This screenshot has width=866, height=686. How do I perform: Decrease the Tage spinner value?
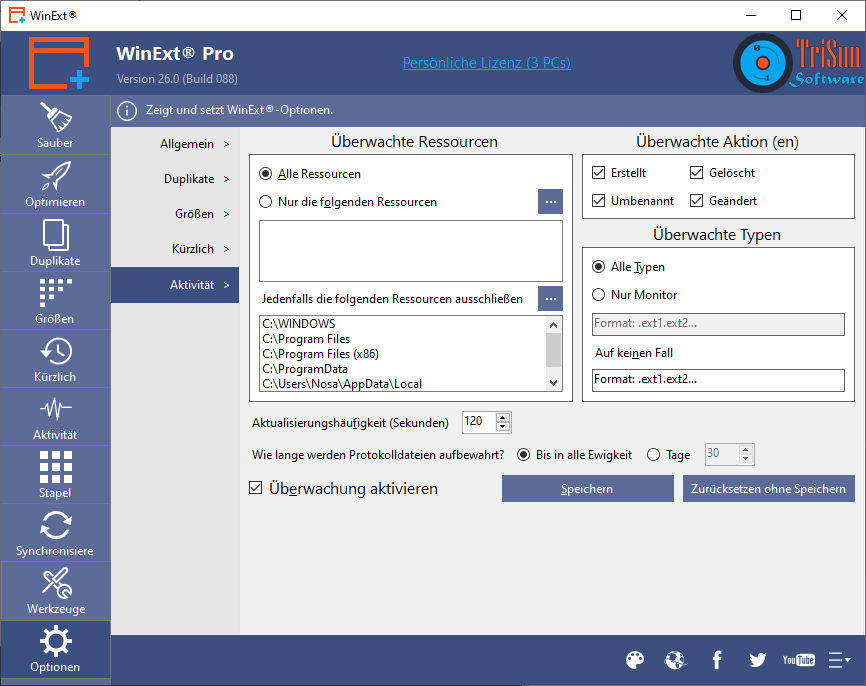746,458
